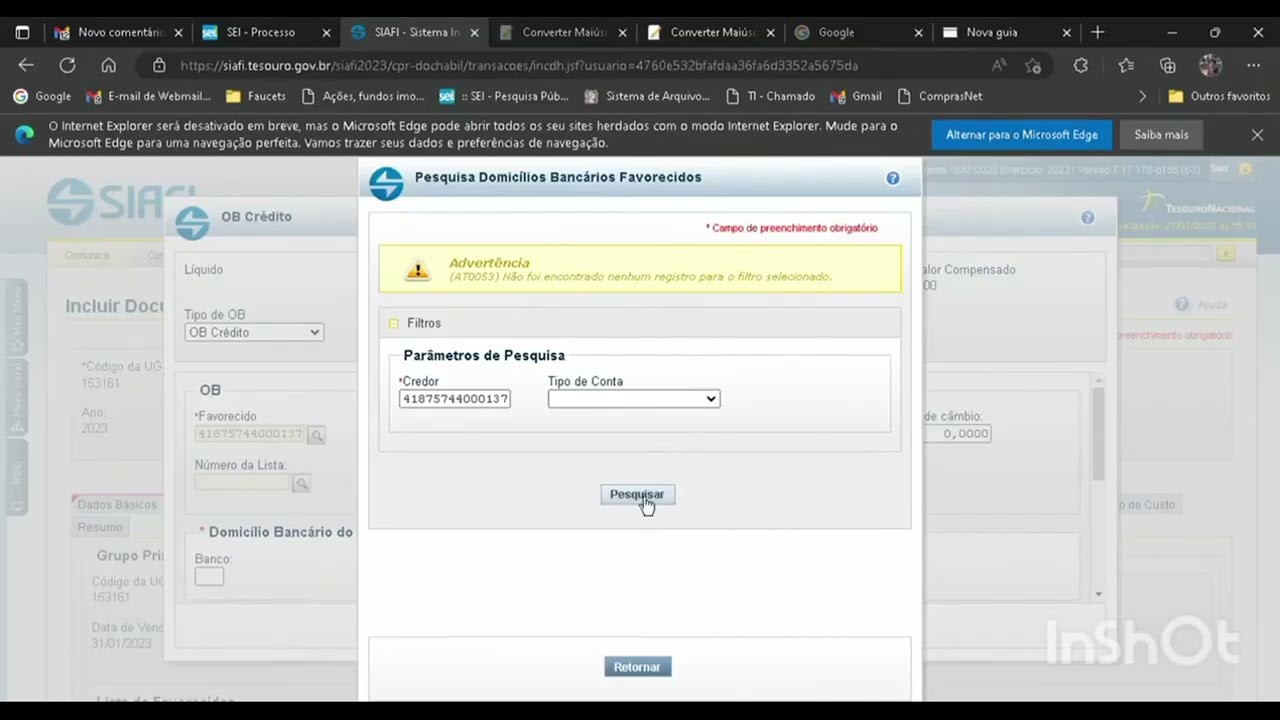Open browser extensions icon
The image size is (1280, 720).
(x=1080, y=65)
